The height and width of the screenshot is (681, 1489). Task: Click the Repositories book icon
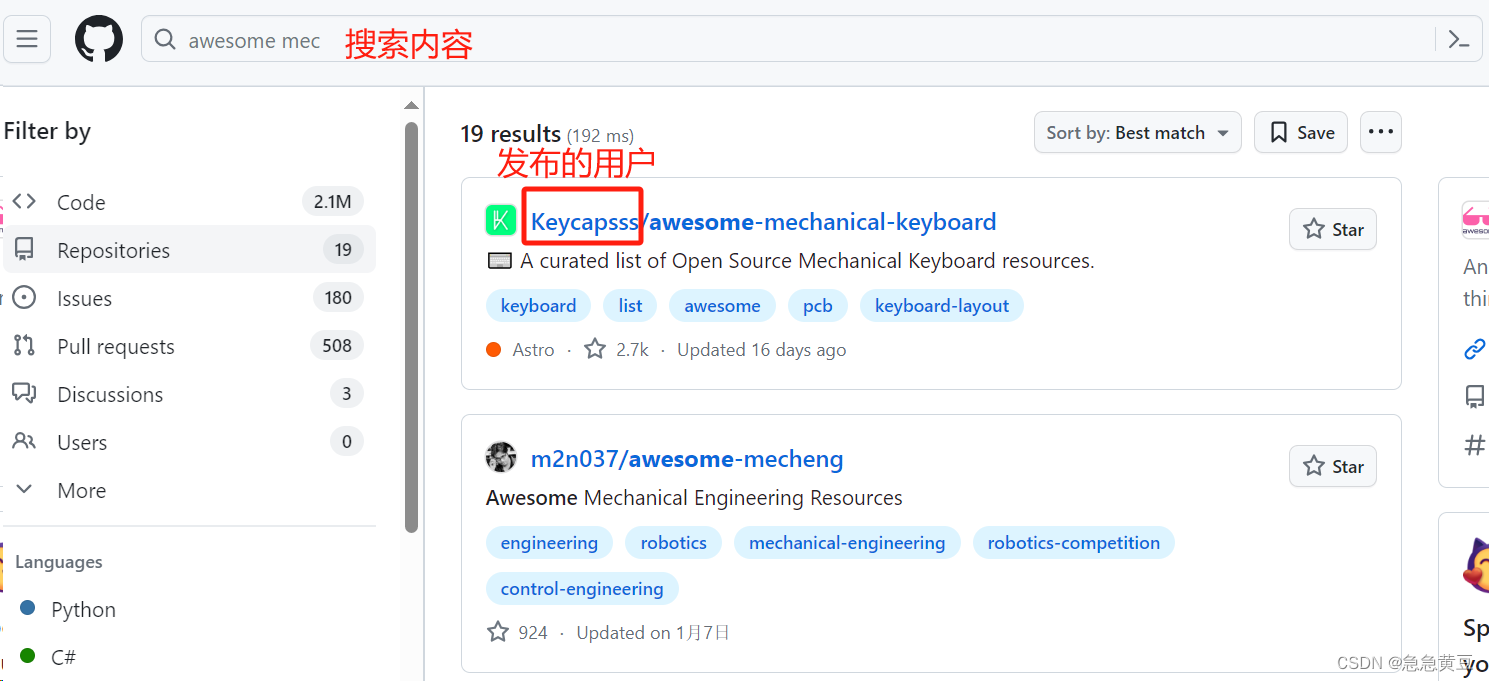[24, 249]
